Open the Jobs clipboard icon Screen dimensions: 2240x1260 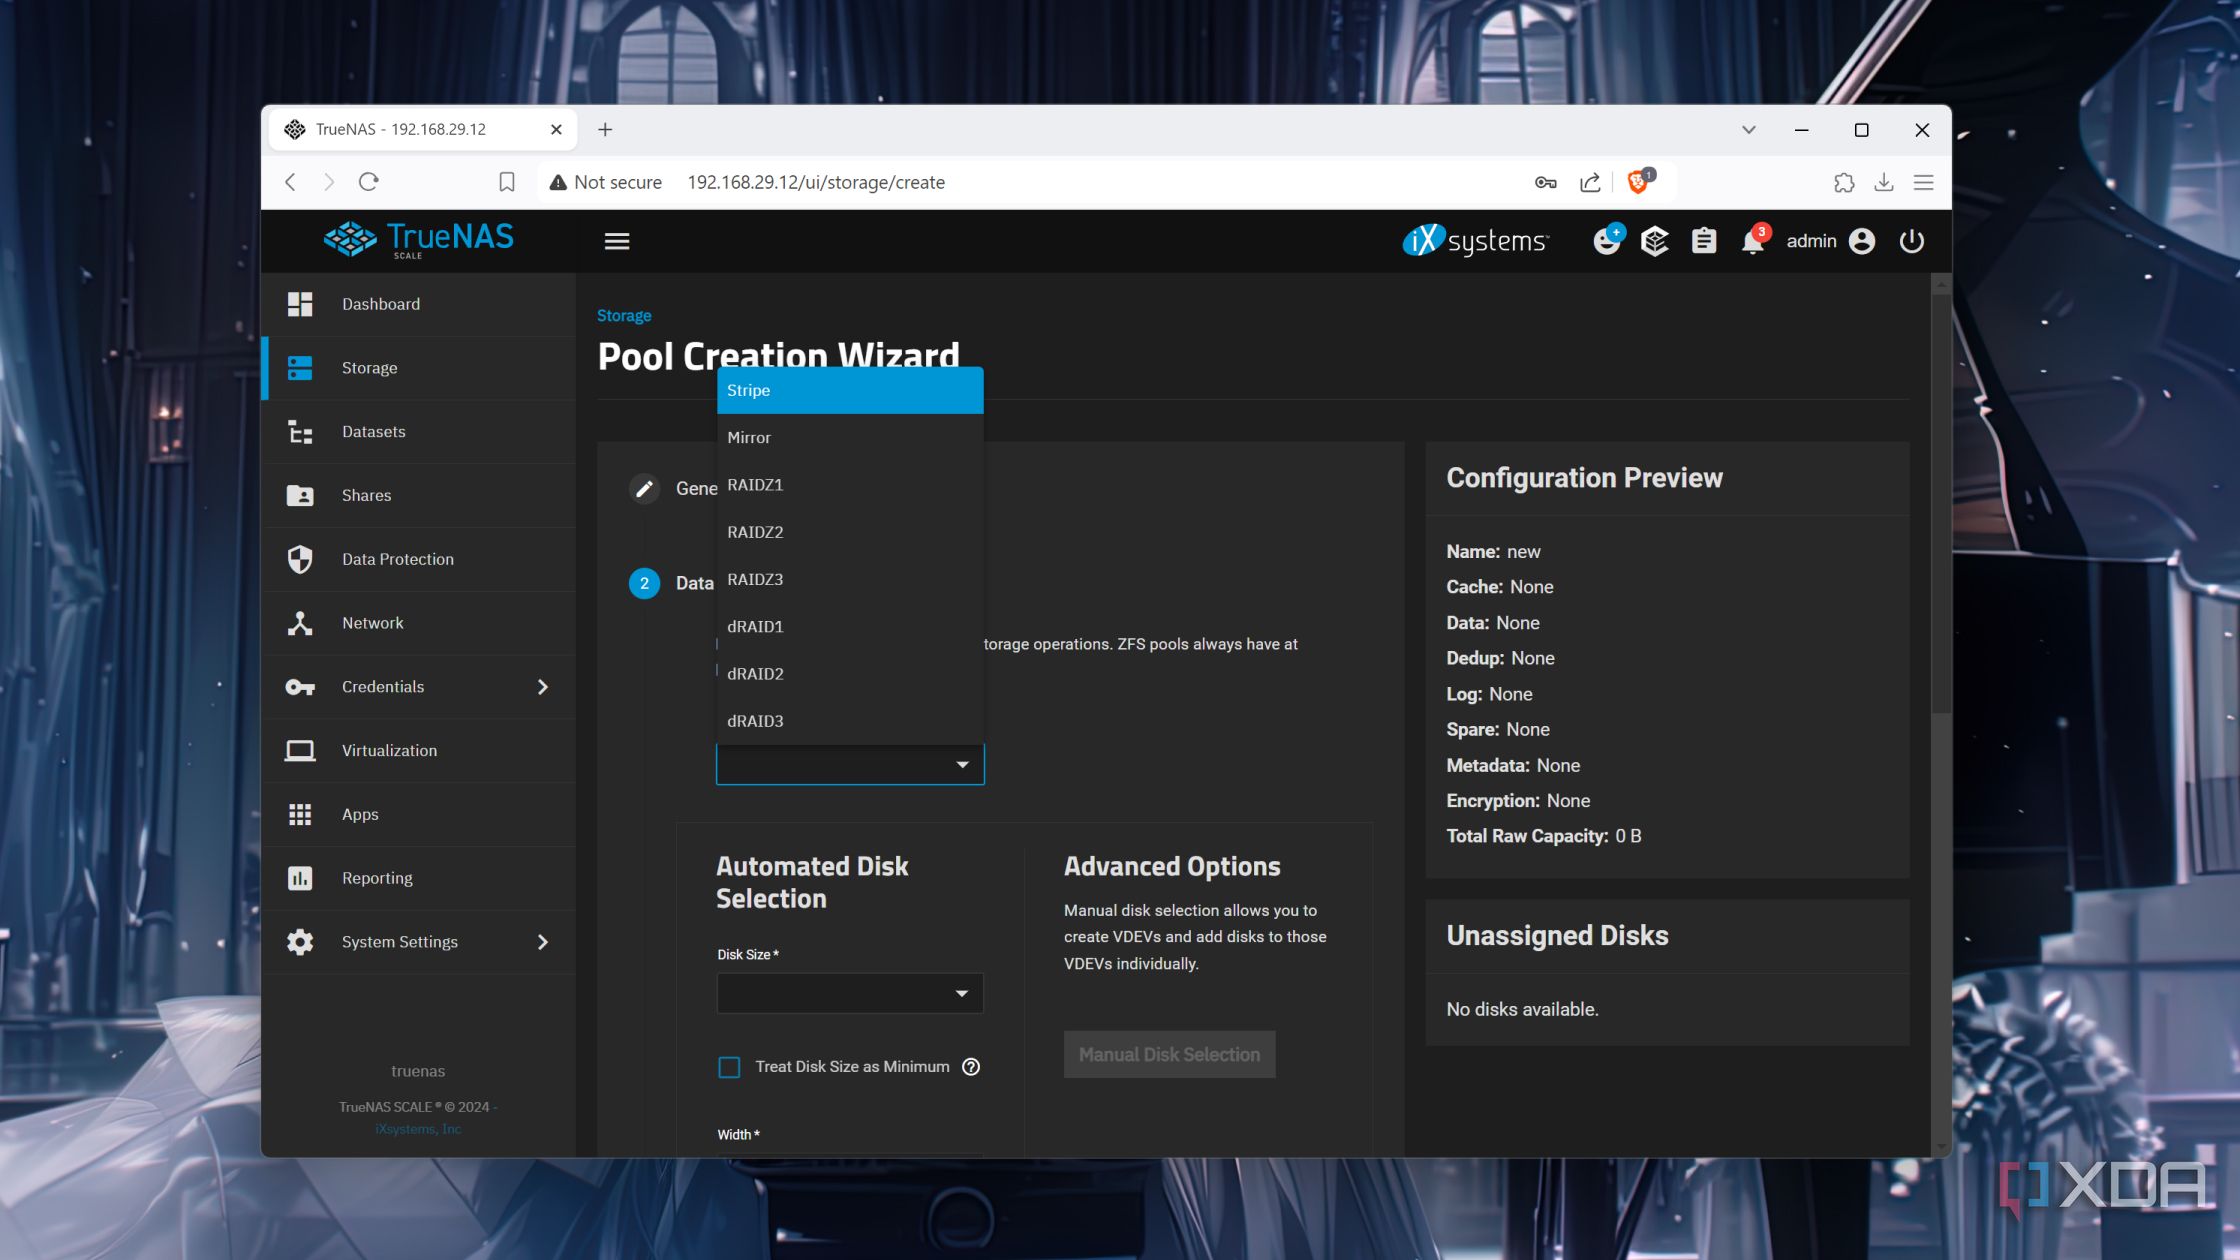point(1704,242)
